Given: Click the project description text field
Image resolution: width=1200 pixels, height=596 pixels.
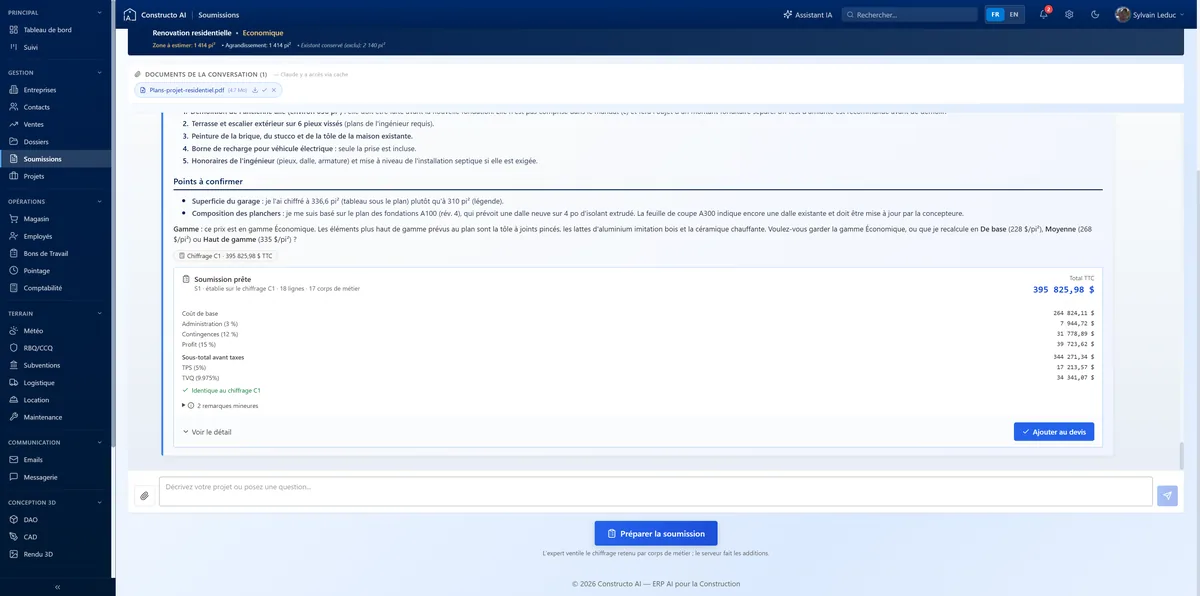Looking at the screenshot, I should click(x=655, y=491).
